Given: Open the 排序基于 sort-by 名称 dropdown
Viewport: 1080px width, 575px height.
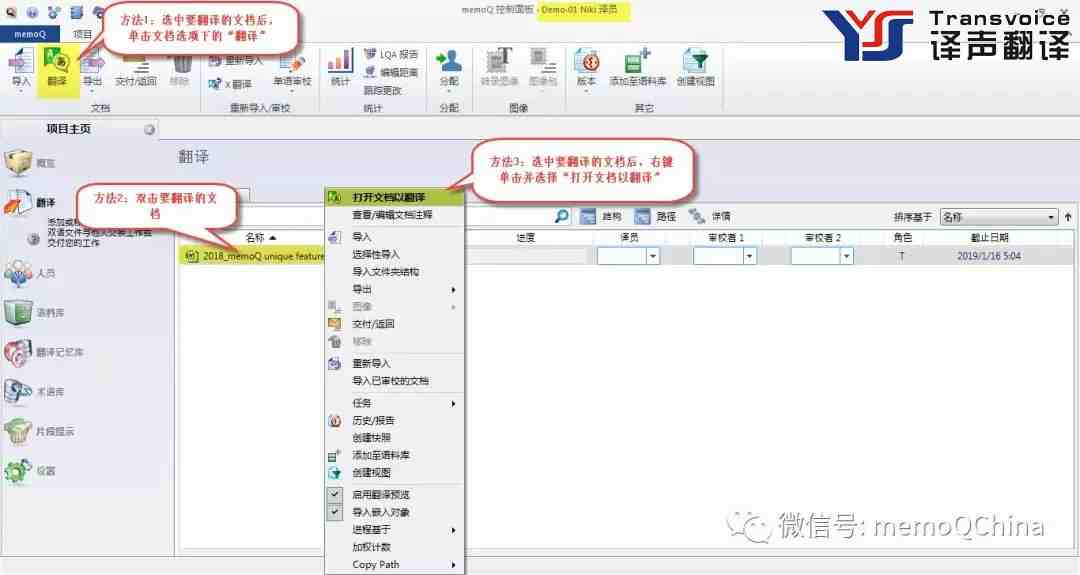Looking at the screenshot, I should tap(998, 217).
